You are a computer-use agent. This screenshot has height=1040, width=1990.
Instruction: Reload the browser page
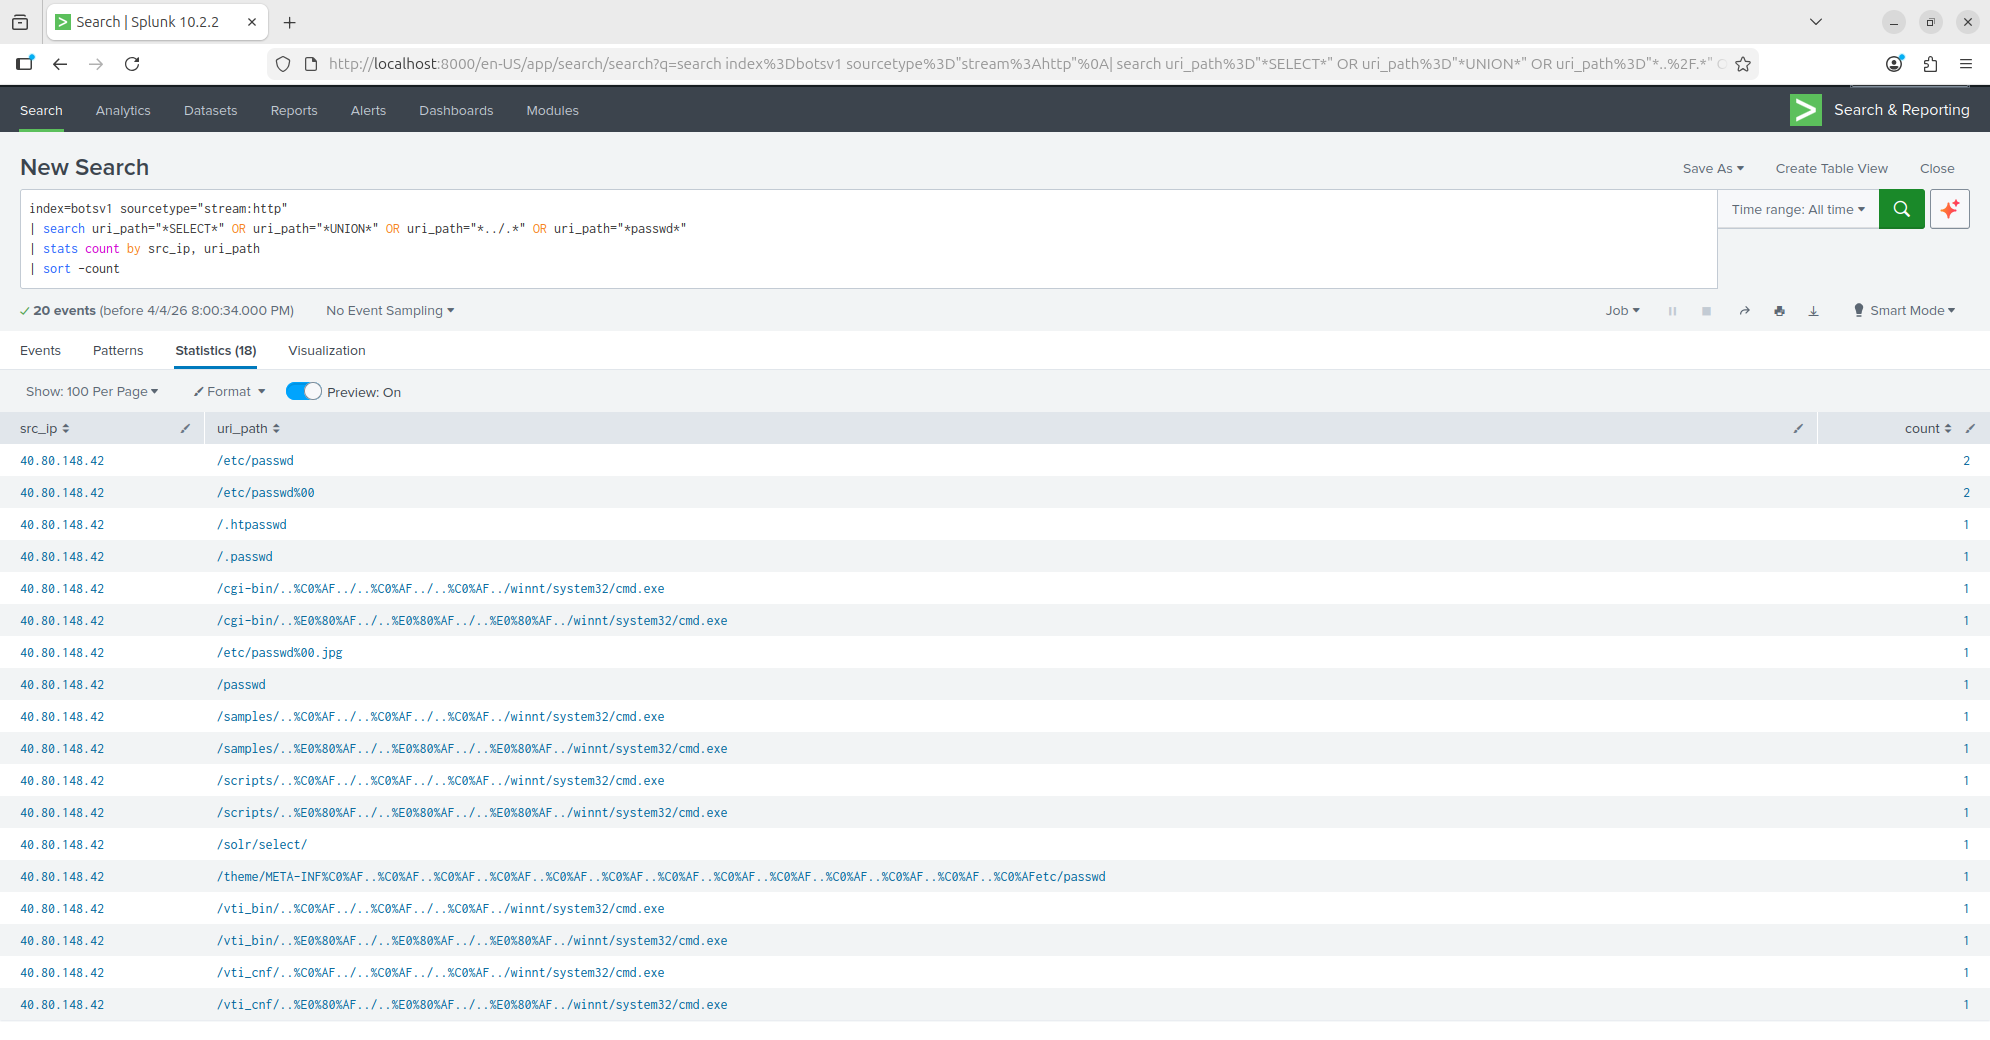click(132, 64)
